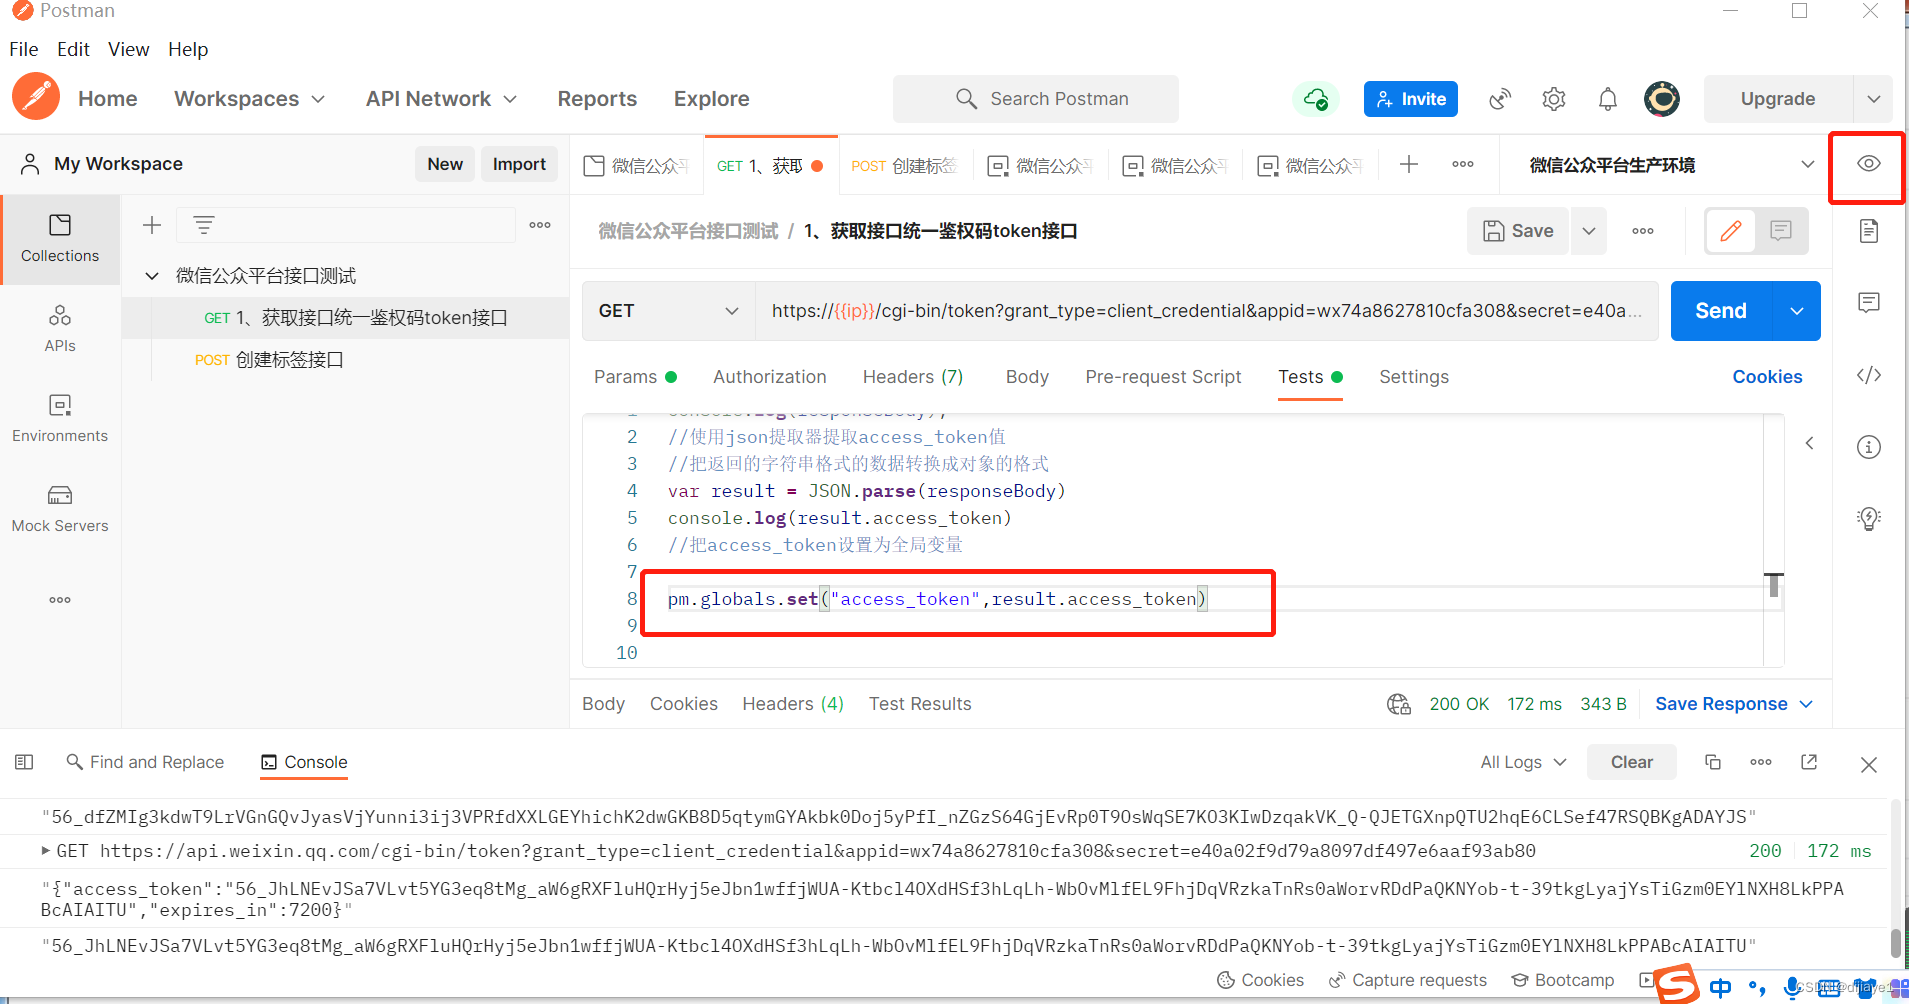This screenshot has width=1909, height=1004.
Task: Open APIs in the sidebar
Action: [60, 329]
